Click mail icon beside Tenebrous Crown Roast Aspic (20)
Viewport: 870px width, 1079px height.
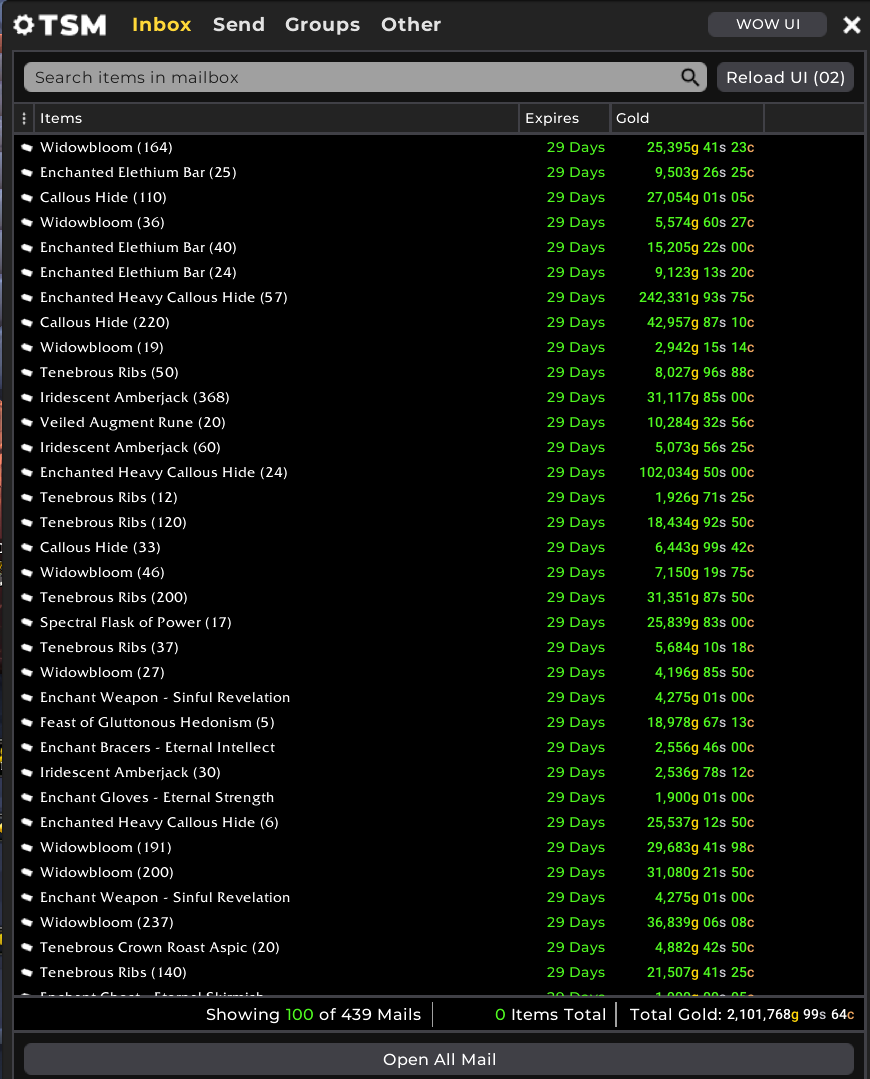coord(27,948)
